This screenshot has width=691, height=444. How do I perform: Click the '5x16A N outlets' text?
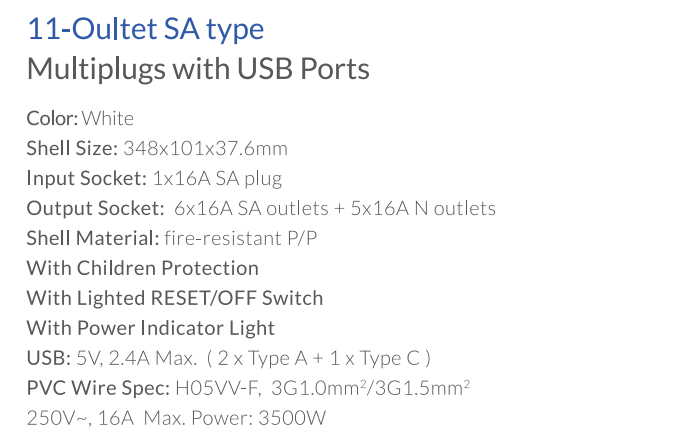(x=423, y=208)
